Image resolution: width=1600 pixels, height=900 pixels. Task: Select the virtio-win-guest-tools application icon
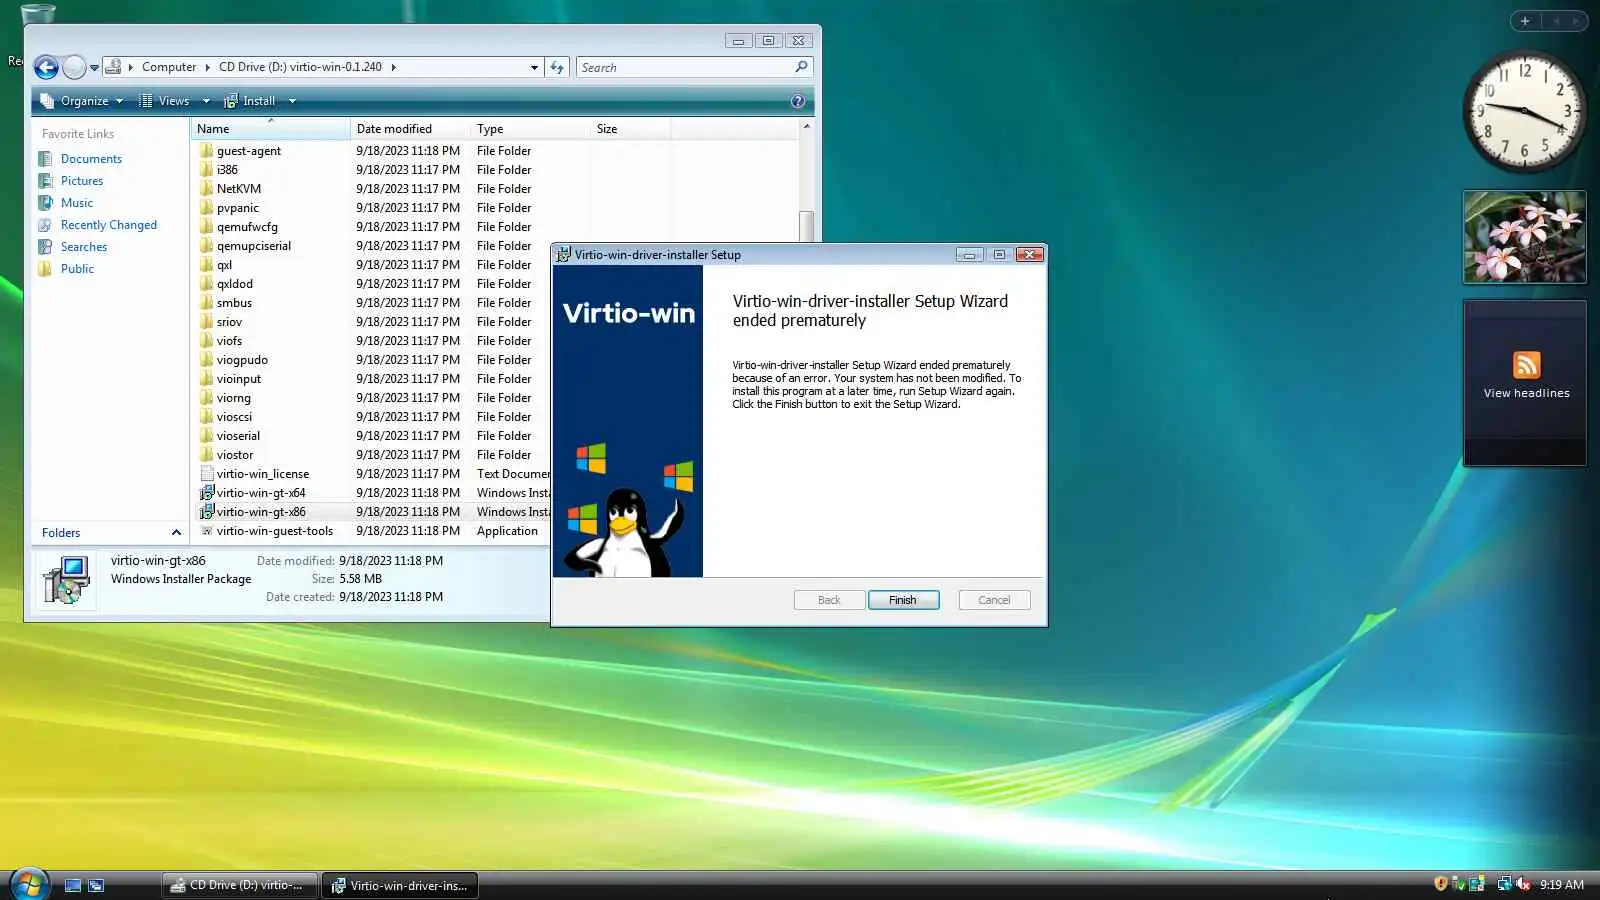(207, 531)
